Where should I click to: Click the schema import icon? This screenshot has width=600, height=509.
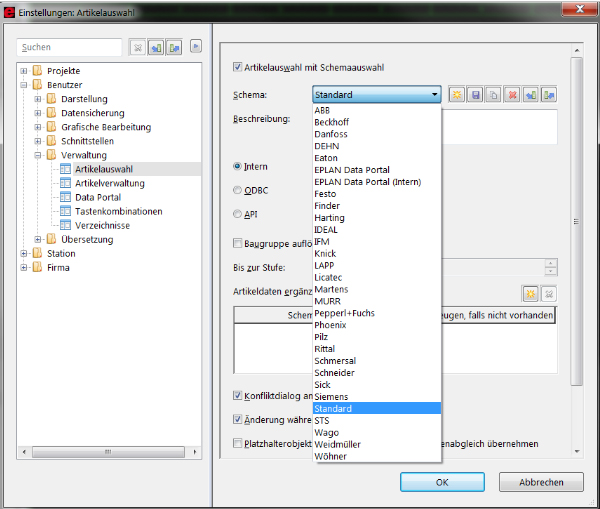coord(531,95)
